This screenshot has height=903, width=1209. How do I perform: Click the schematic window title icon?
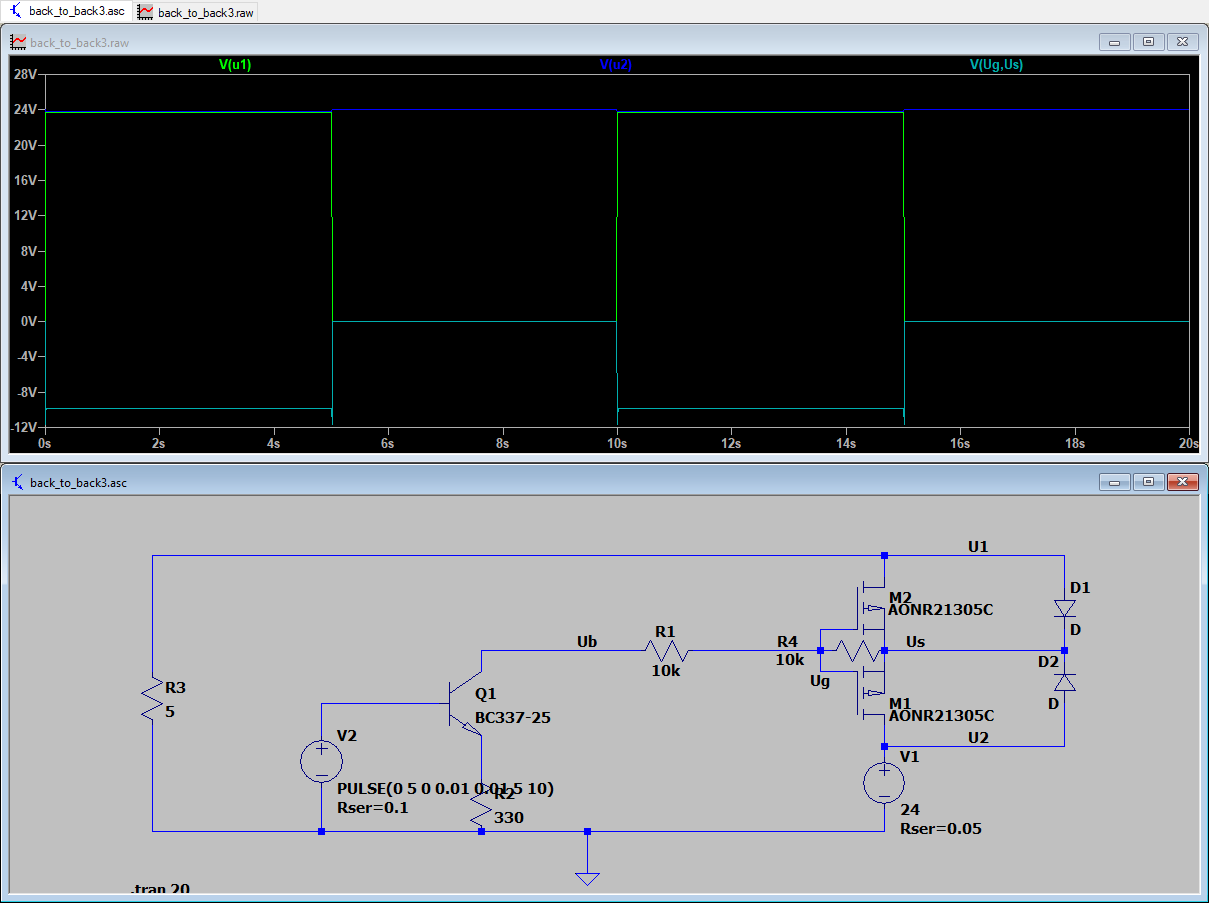pyautogui.click(x=18, y=482)
